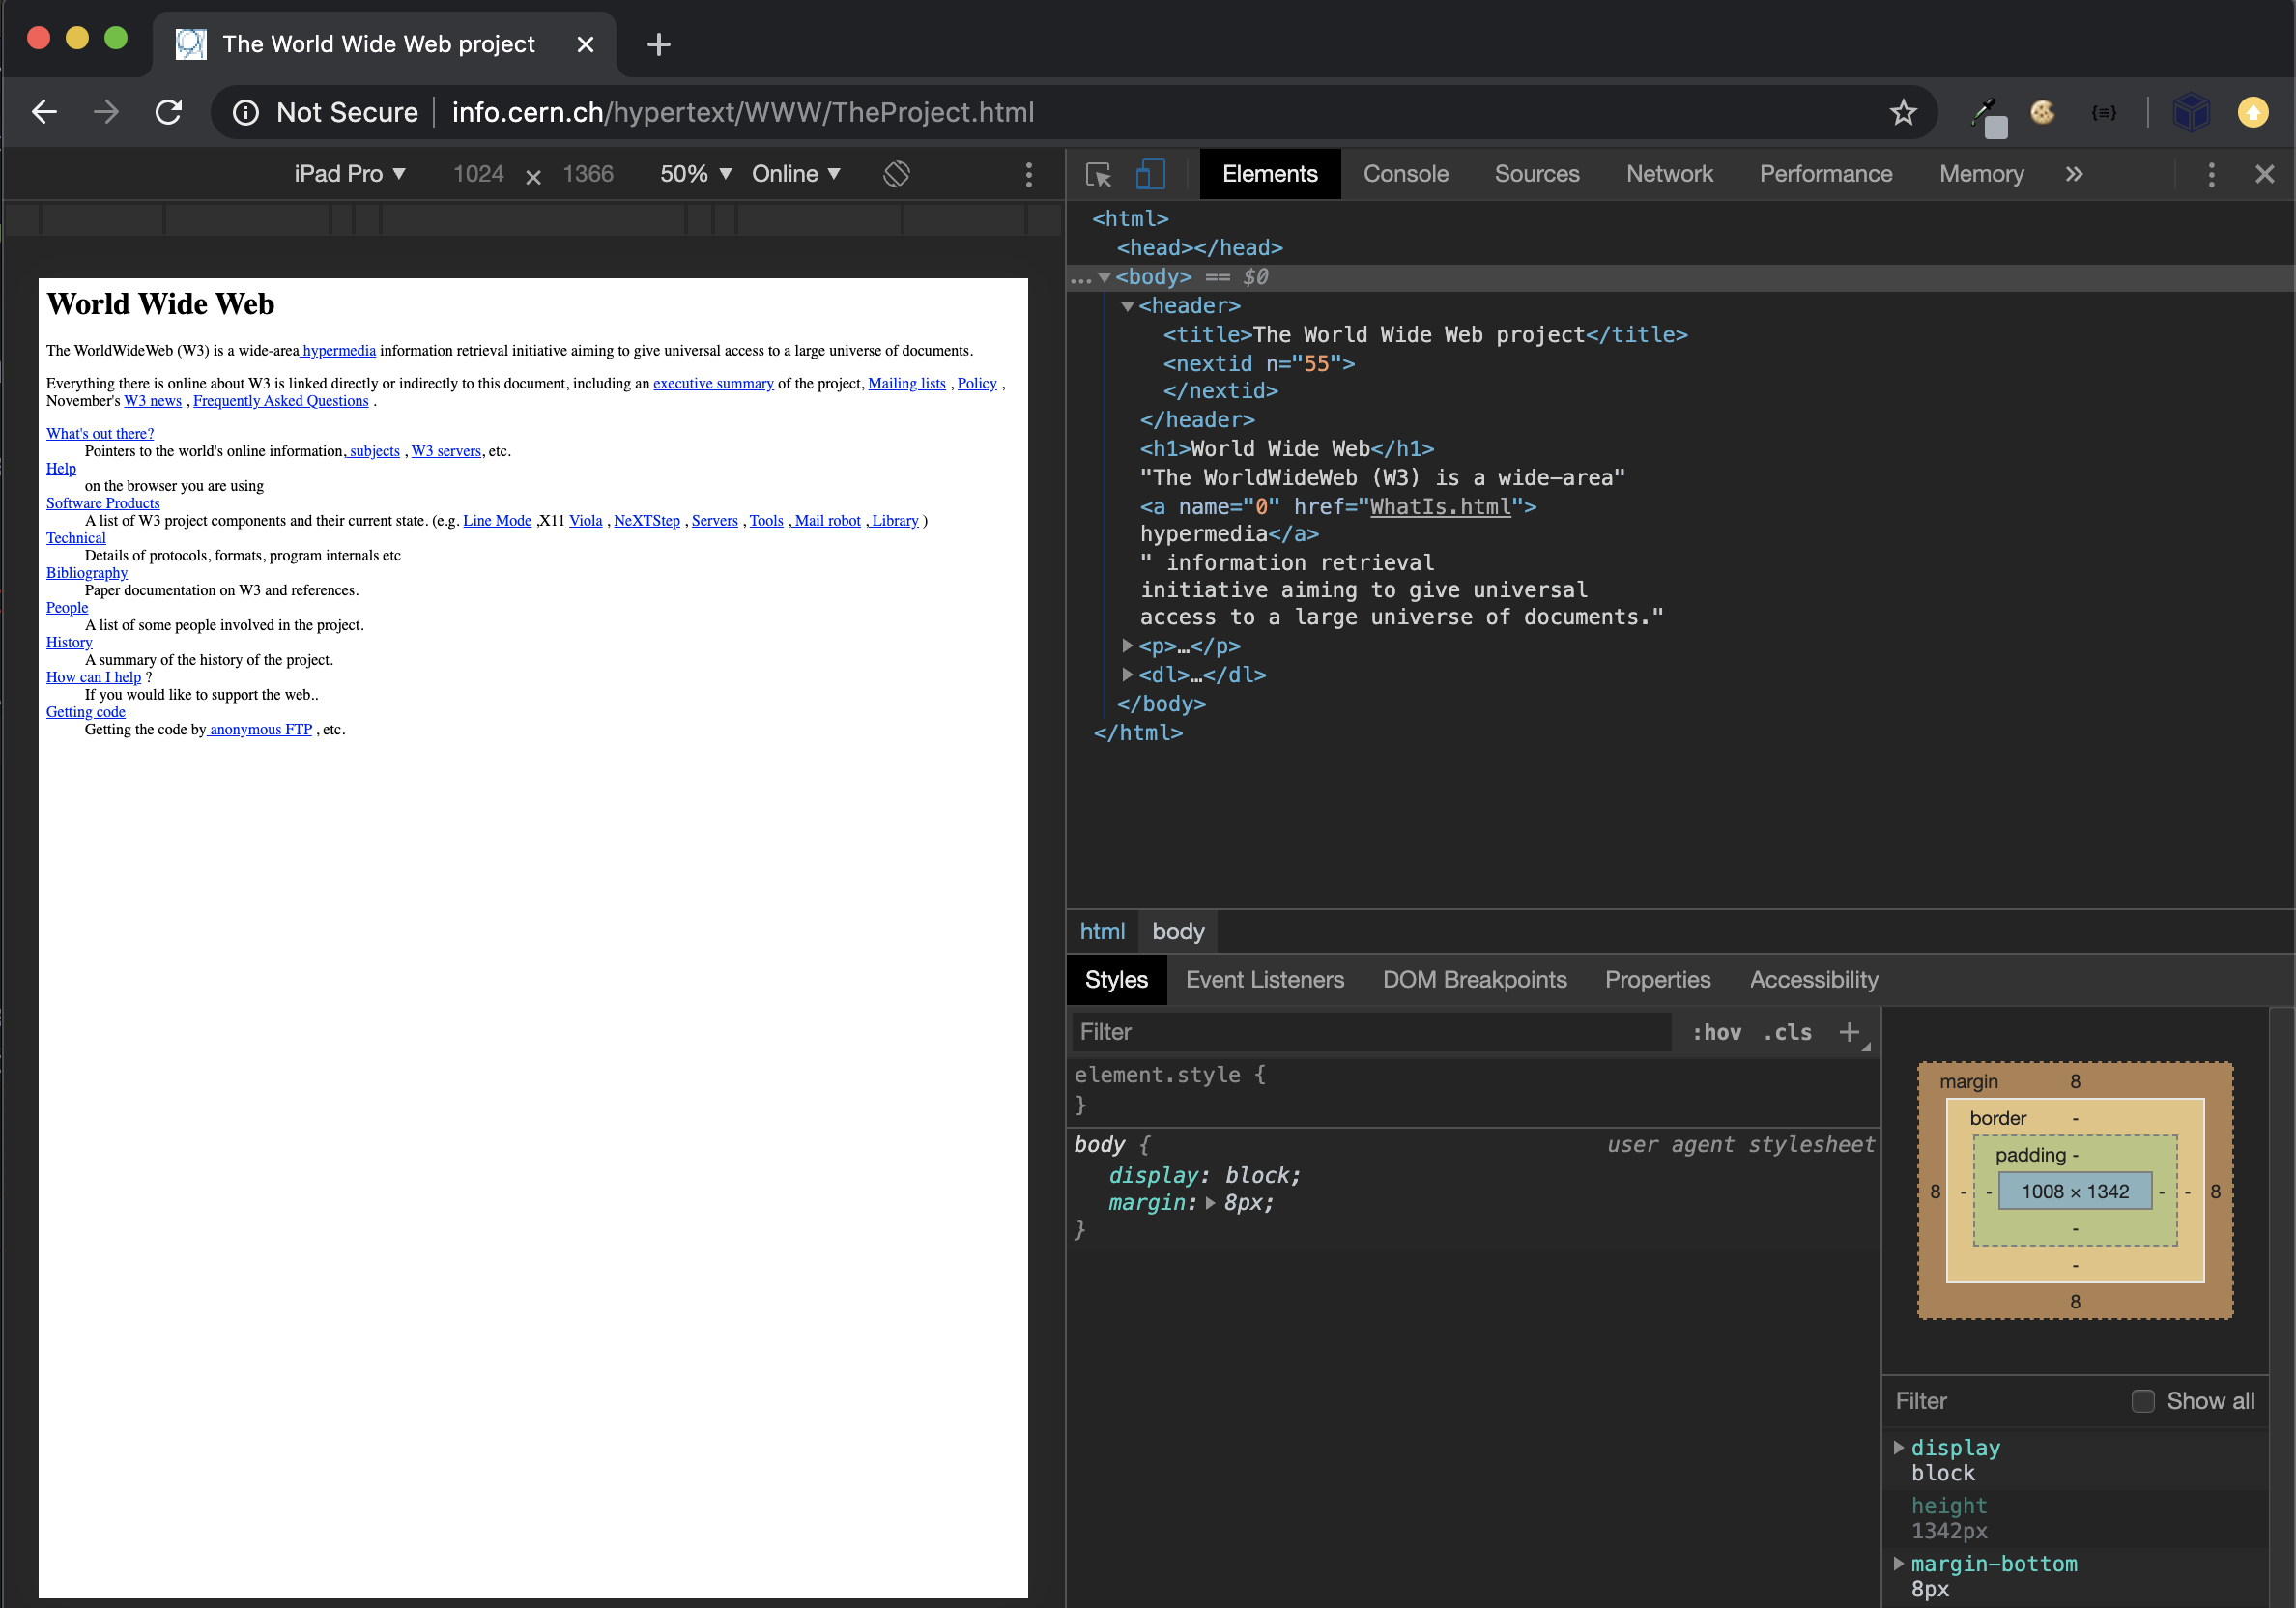Expand the collapsed dl element
The image size is (2296, 1608).
[x=1128, y=675]
